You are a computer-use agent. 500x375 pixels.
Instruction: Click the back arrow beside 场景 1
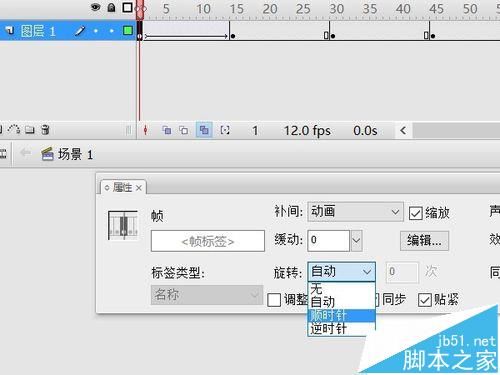26,153
